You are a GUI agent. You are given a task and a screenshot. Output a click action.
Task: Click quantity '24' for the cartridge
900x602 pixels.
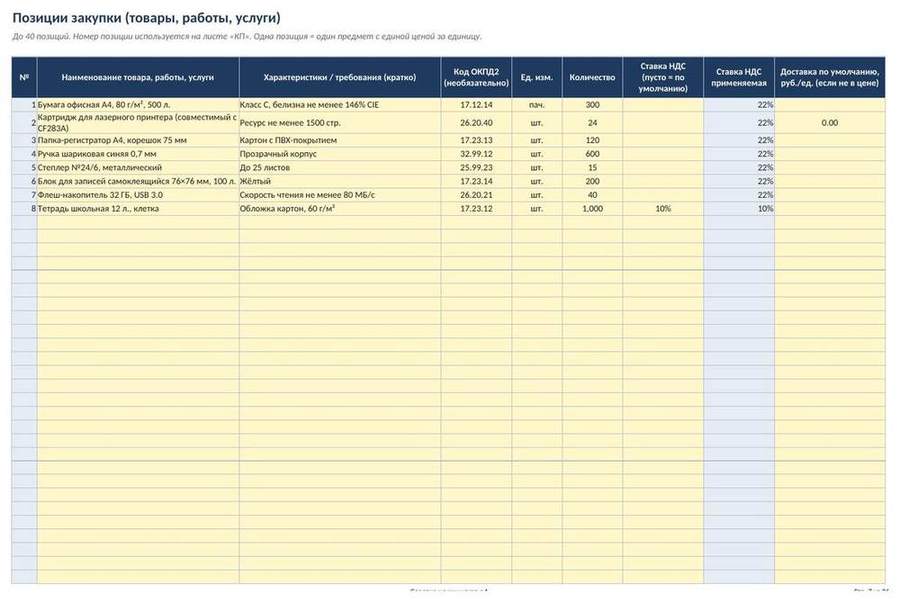(x=592, y=123)
